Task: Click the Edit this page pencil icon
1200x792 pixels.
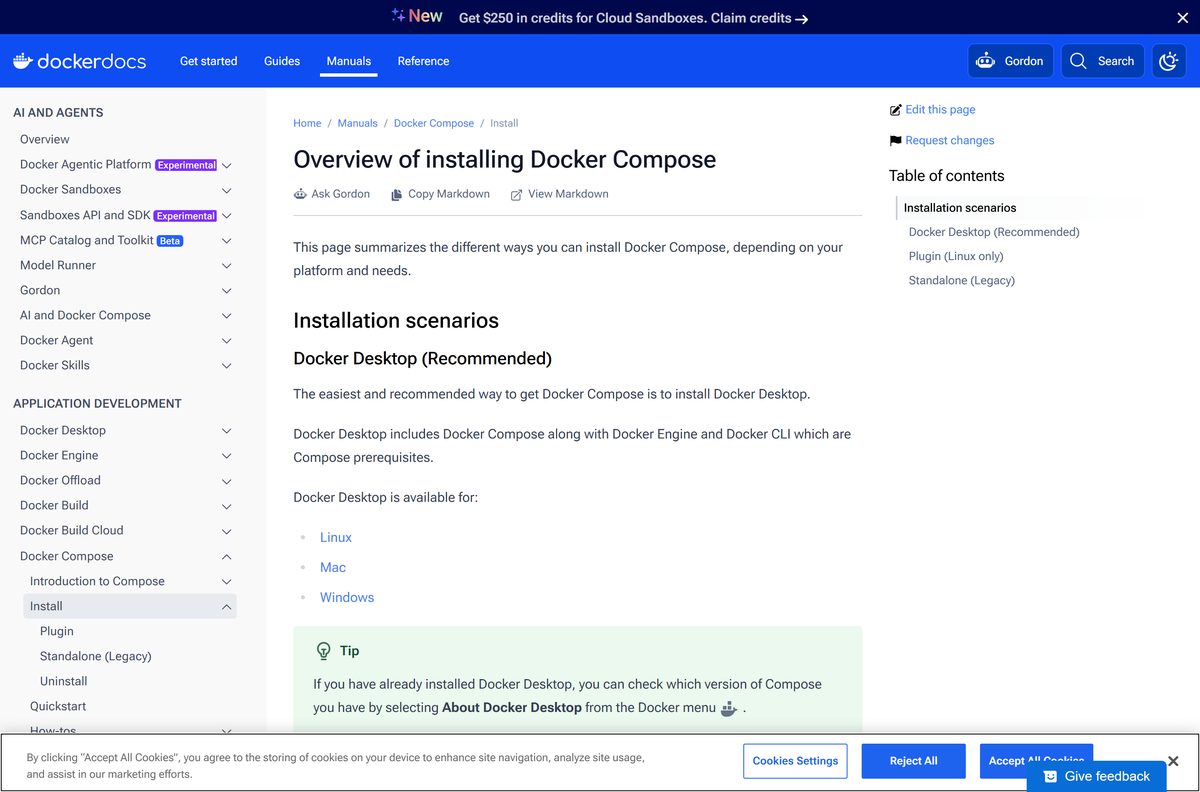Action: click(895, 110)
